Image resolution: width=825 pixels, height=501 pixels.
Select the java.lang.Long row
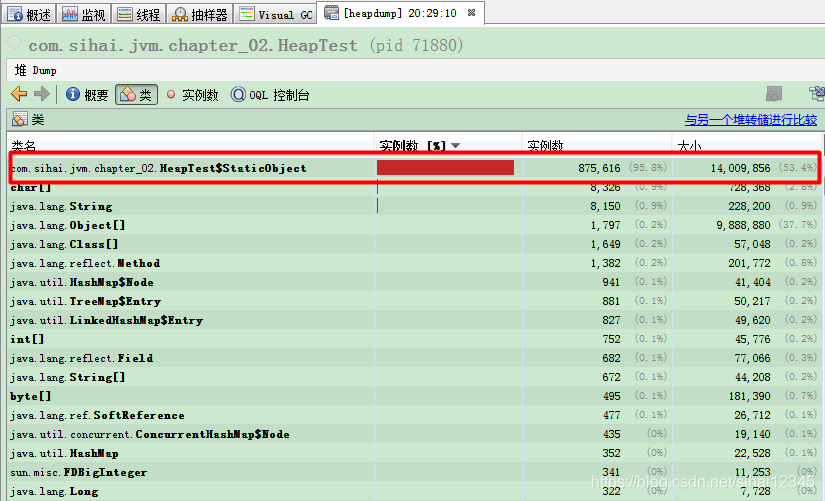click(415, 491)
